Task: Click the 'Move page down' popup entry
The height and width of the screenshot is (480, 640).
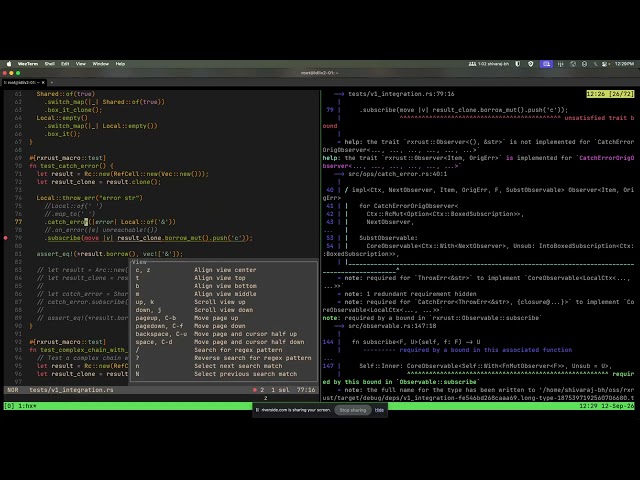Action: [220, 326]
